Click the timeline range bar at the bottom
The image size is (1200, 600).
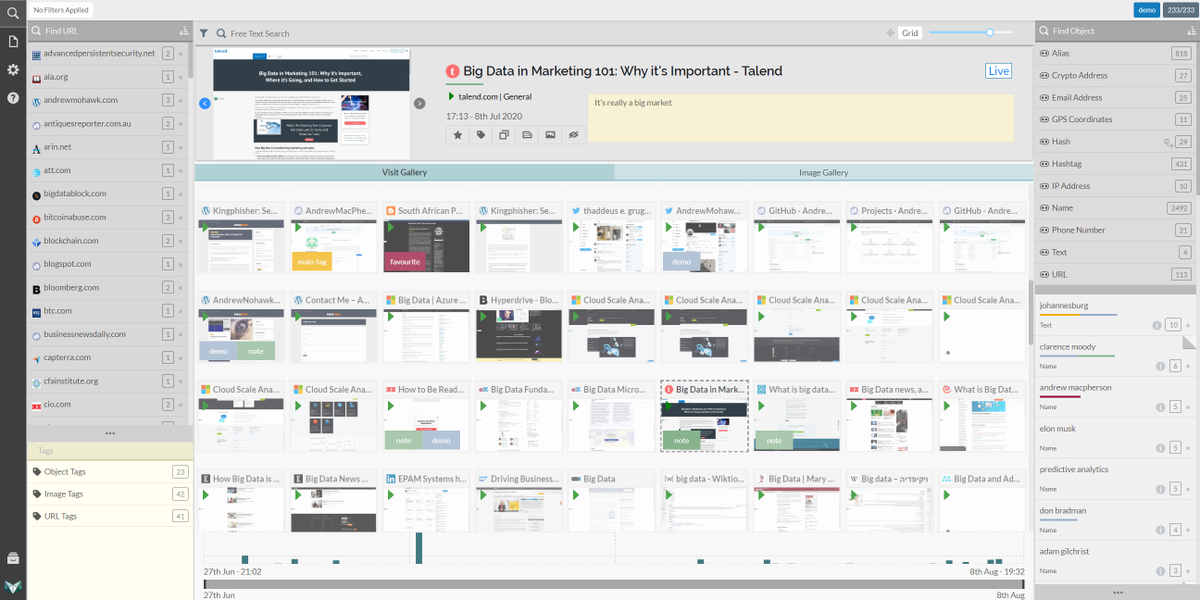pyautogui.click(x=614, y=584)
